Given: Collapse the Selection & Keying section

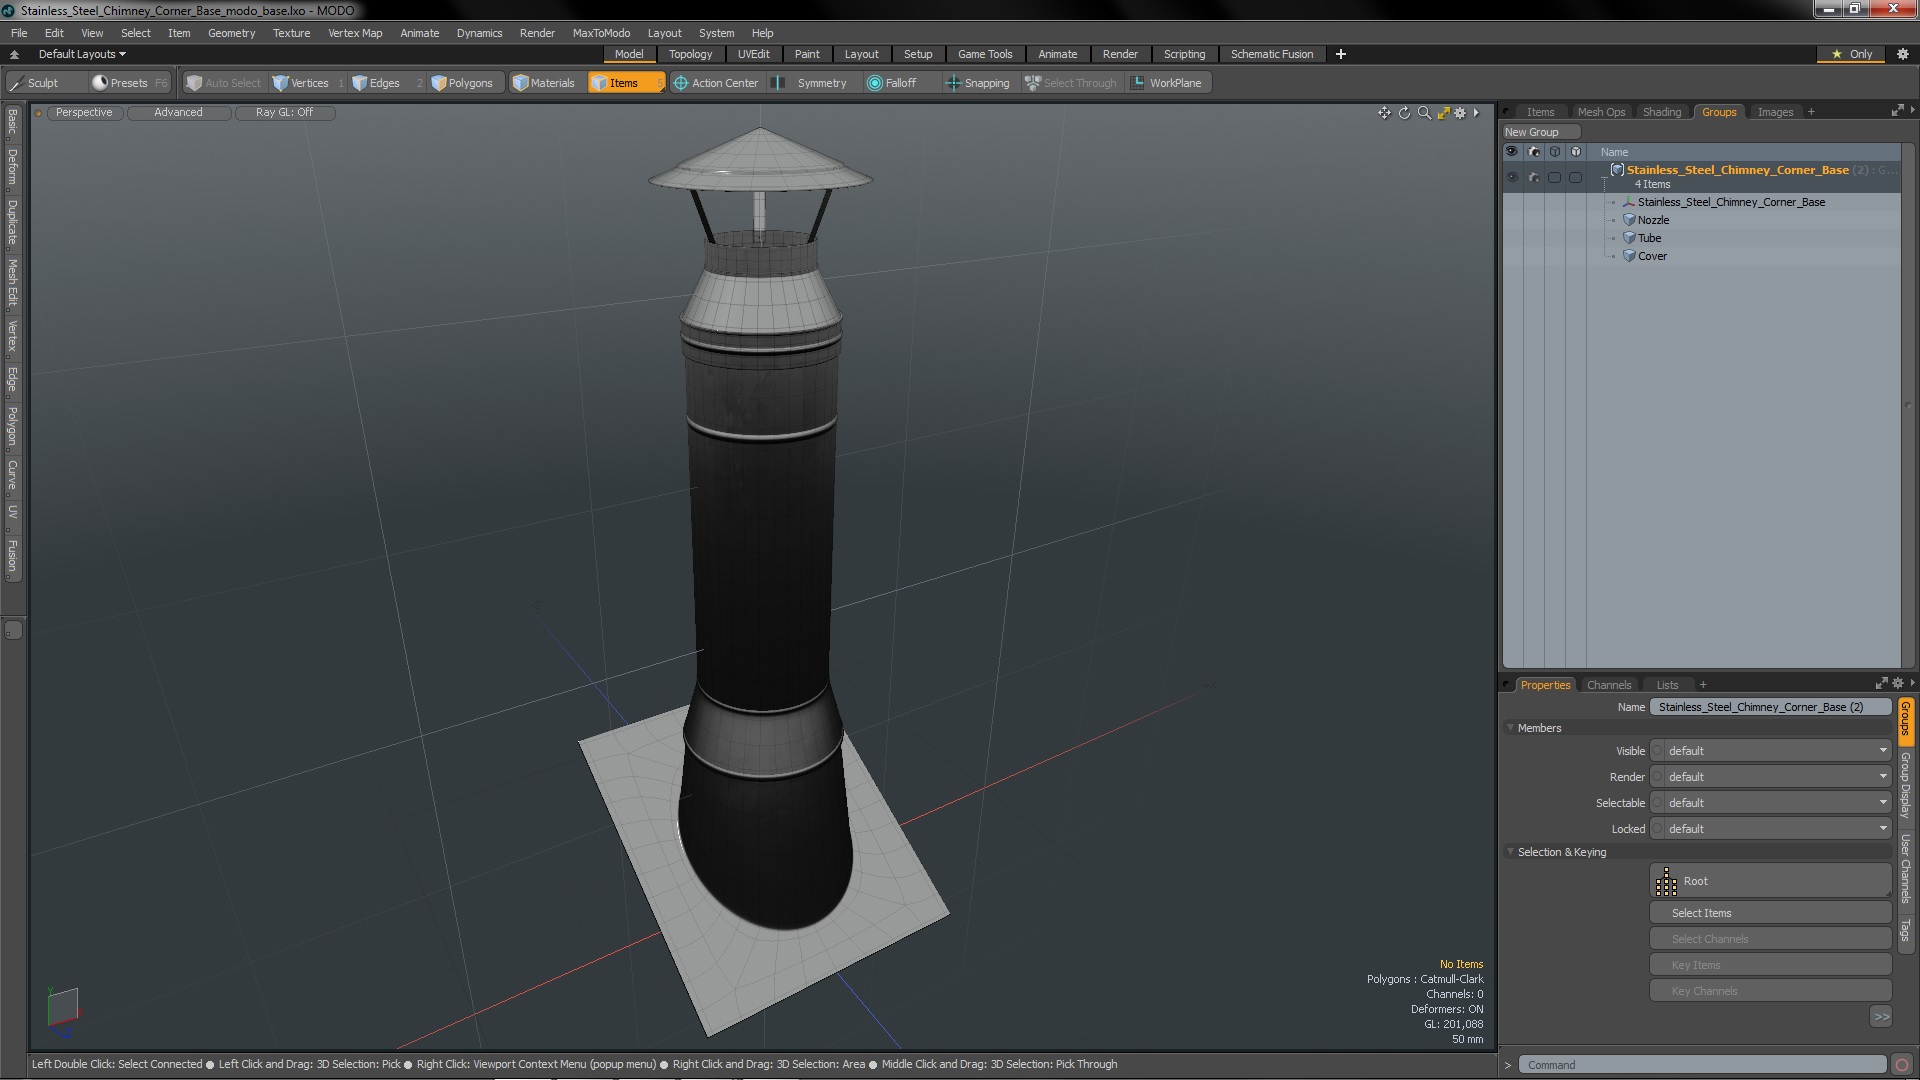Looking at the screenshot, I should pos(1510,852).
